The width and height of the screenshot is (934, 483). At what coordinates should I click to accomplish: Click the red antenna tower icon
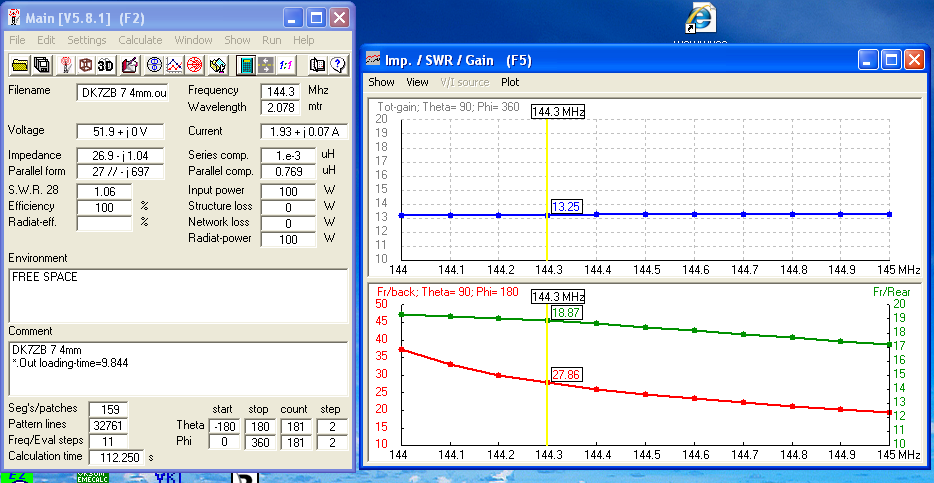[66, 65]
